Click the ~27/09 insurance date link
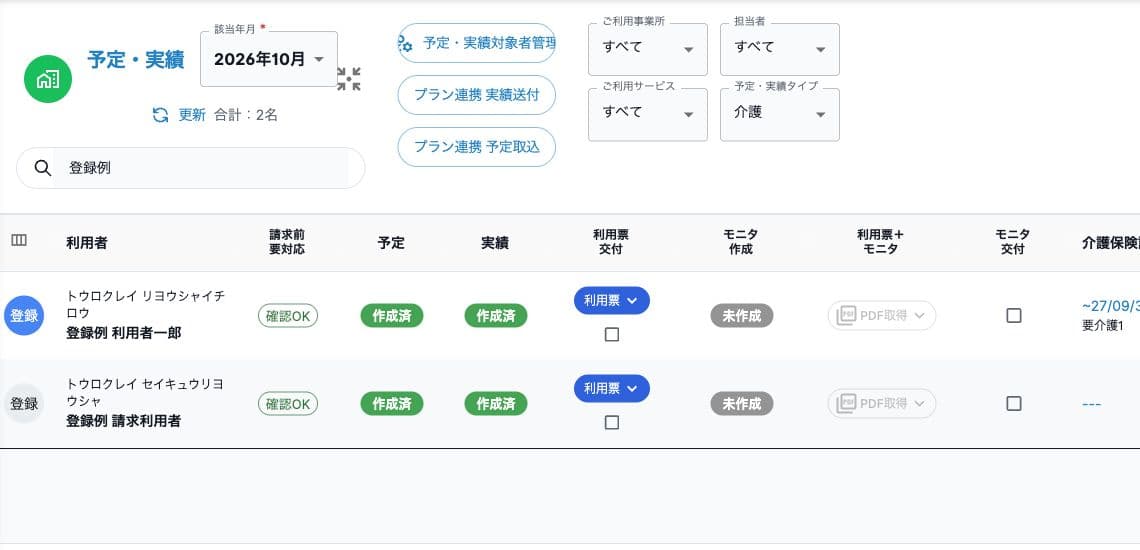Screen dimensions: 1140x550 tap(1111, 306)
